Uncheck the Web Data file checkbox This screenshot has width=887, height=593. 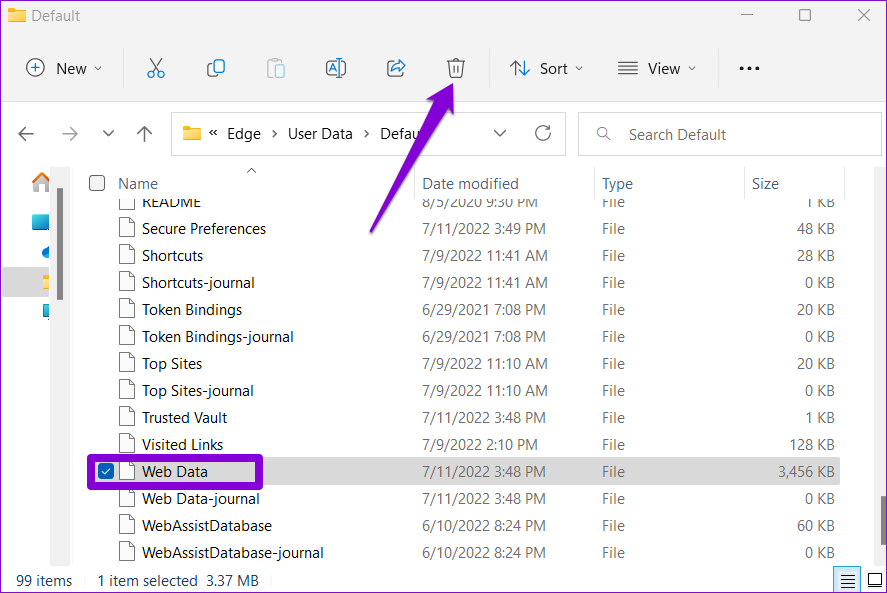(106, 472)
